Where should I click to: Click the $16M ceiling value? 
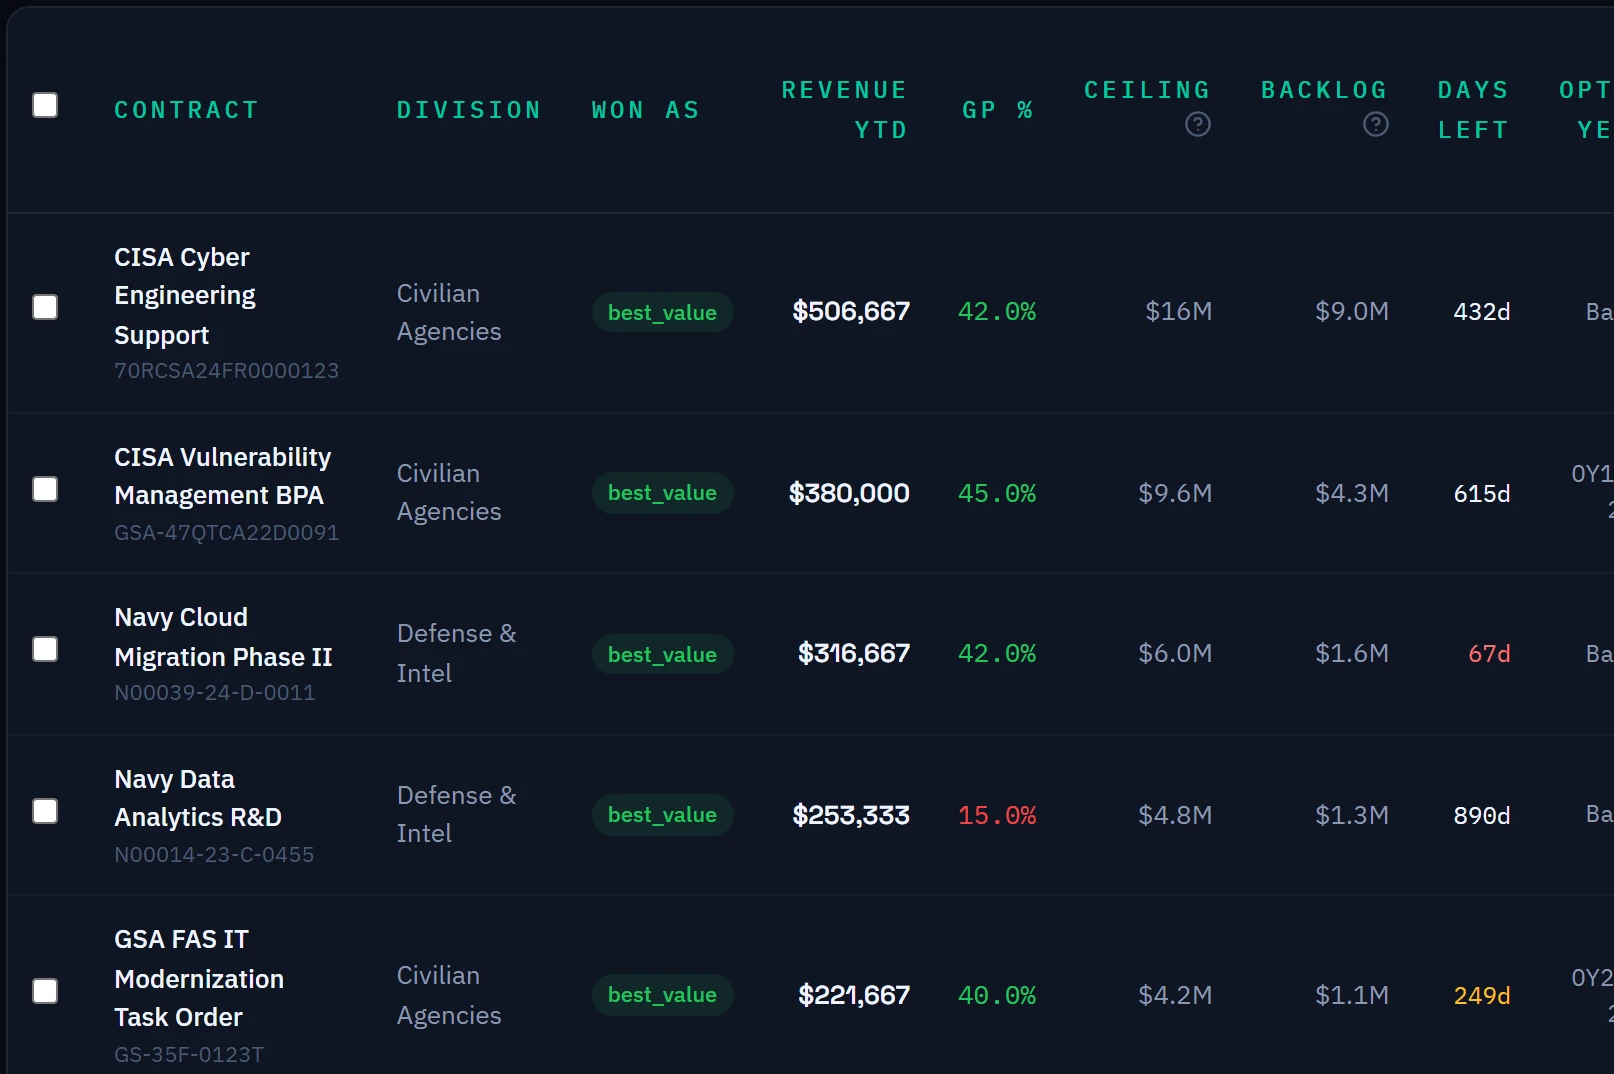pos(1178,312)
